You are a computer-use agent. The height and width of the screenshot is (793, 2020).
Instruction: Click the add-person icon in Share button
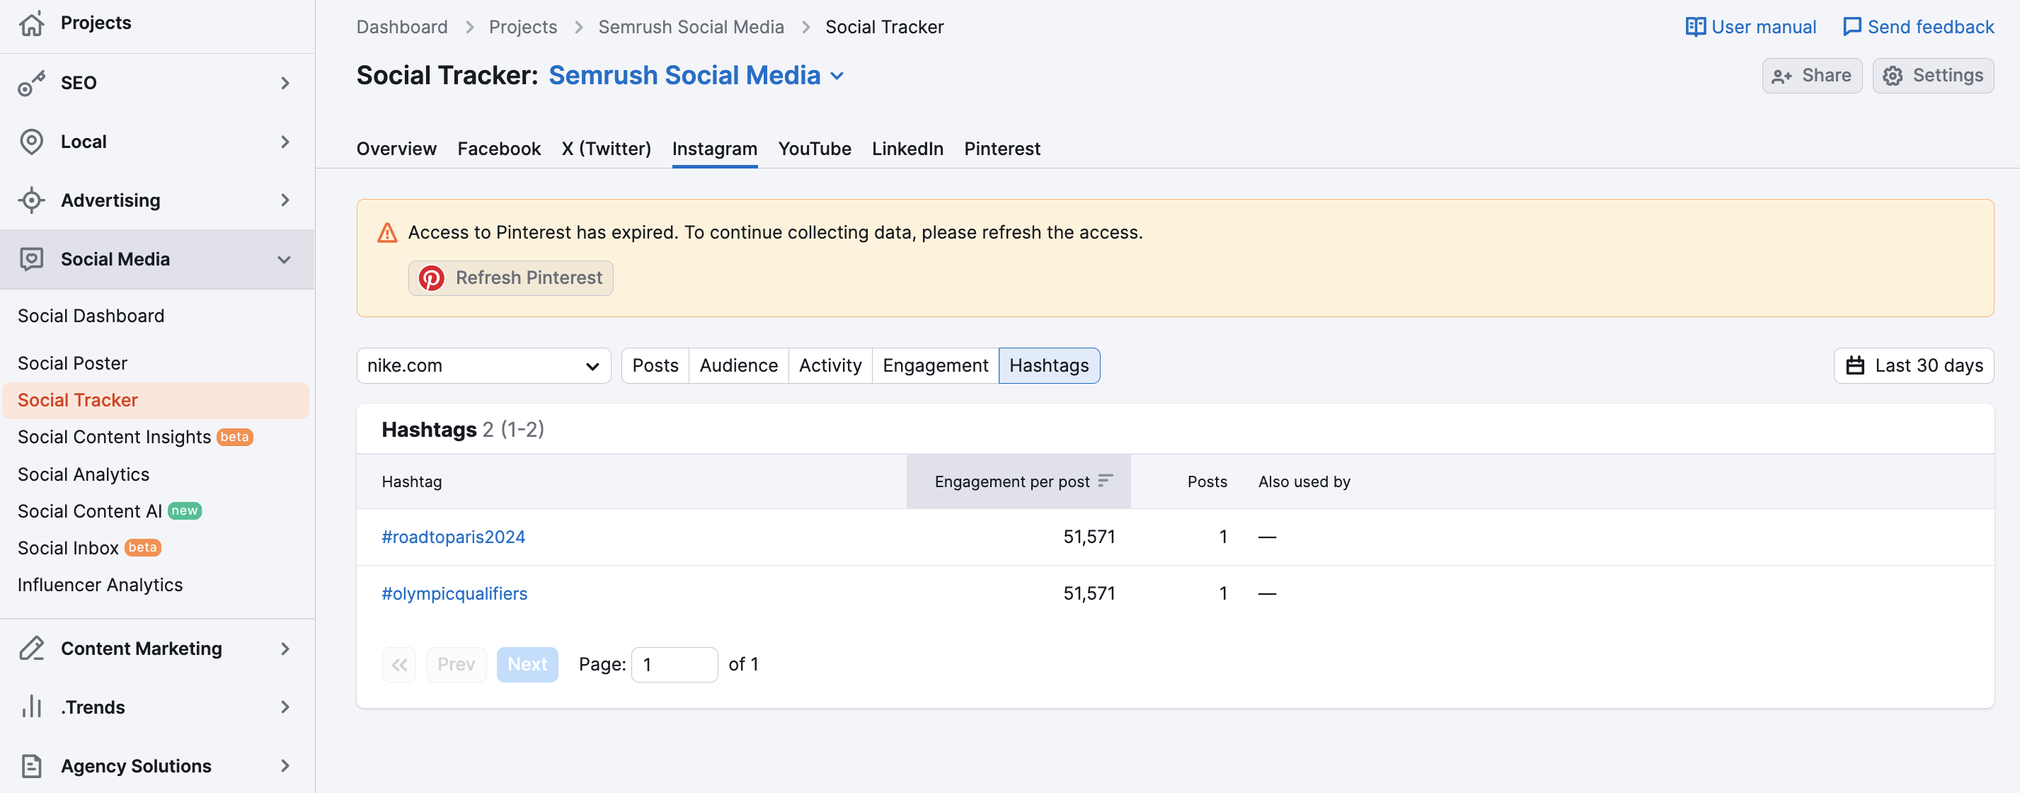(1782, 76)
